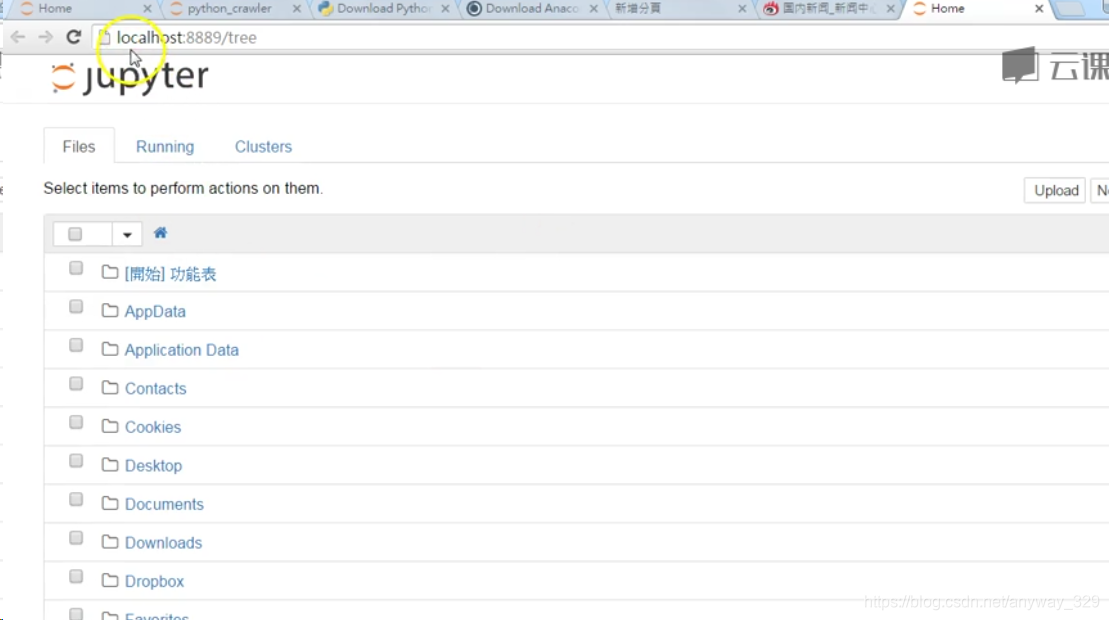The height and width of the screenshot is (620, 1109).
Task: Click the browser back arrow
Action: (18, 37)
